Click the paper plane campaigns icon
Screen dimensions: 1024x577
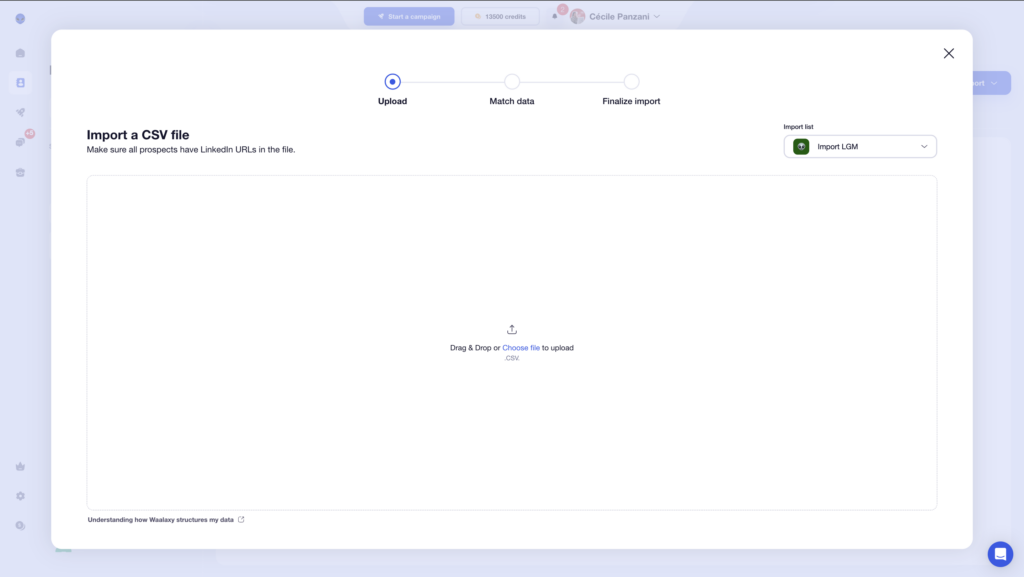point(20,111)
